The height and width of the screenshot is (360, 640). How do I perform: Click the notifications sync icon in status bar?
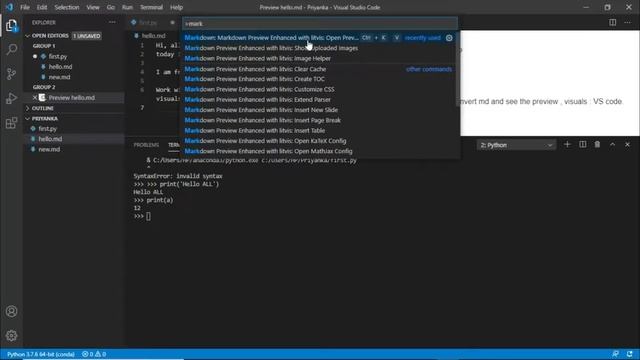[x=630, y=354]
